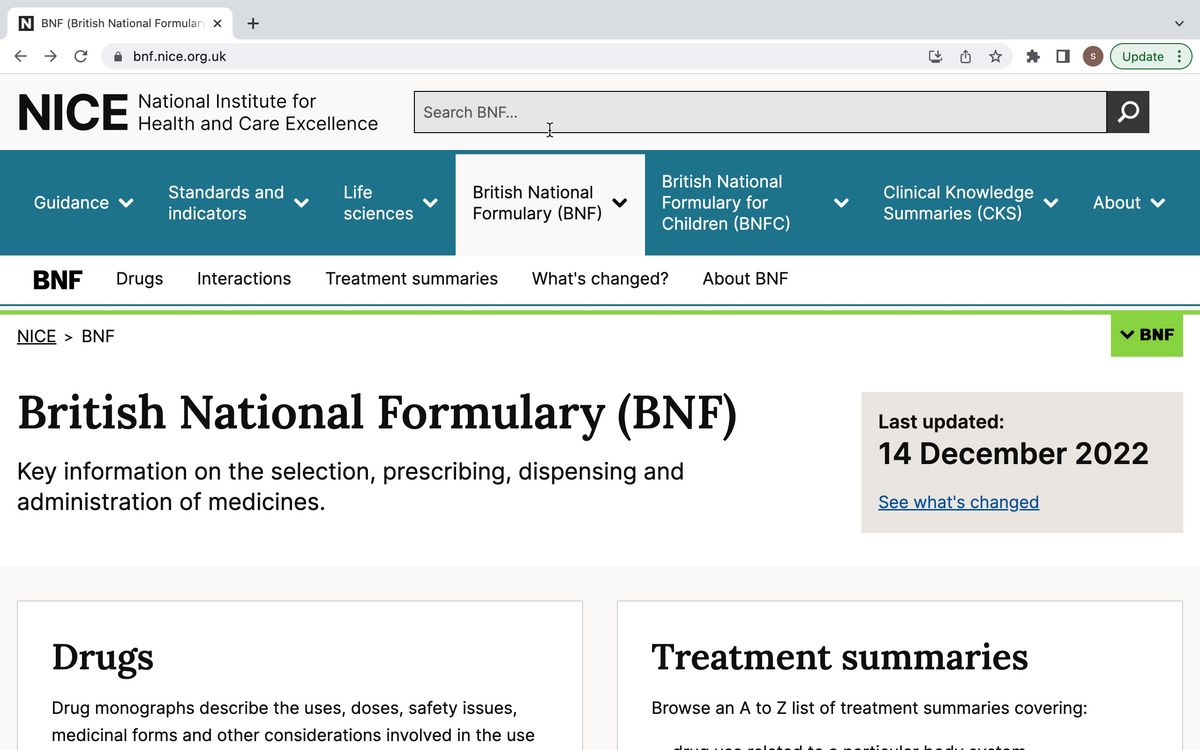This screenshot has height=750, width=1200.
Task: Click the Drugs card heading
Action: tap(103, 657)
